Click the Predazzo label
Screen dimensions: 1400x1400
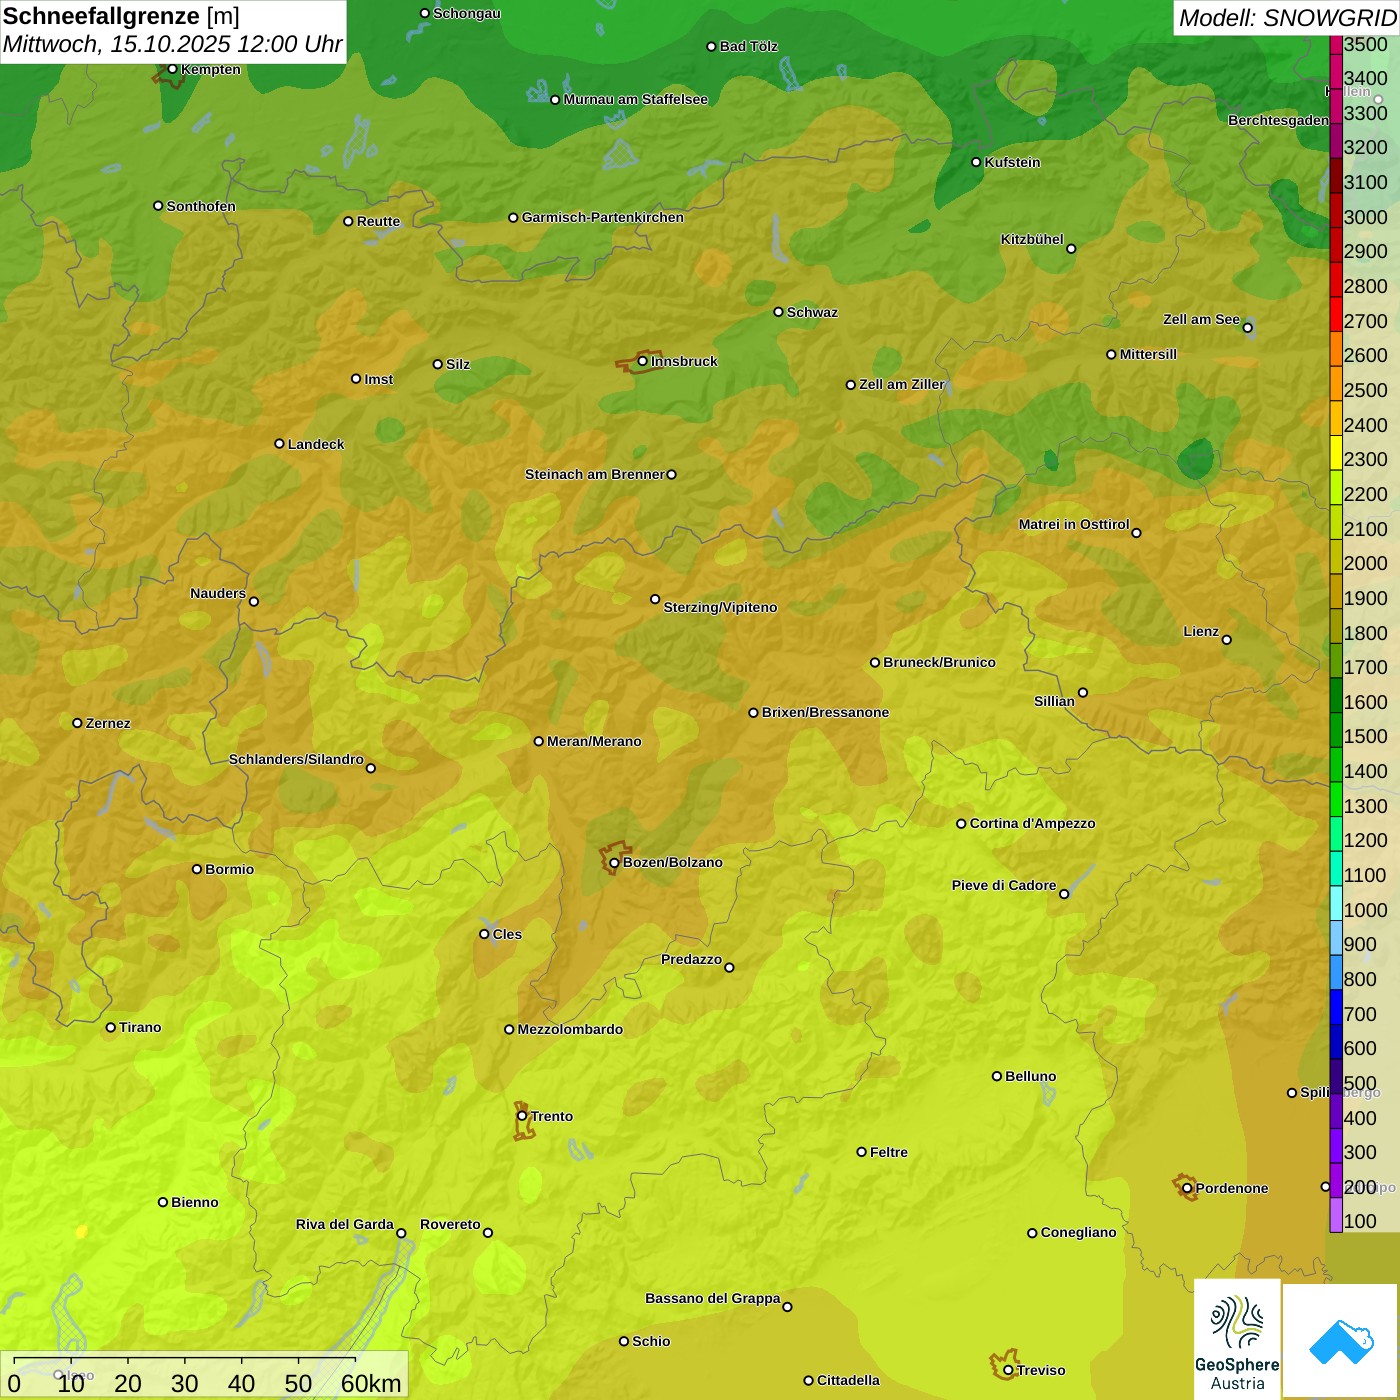(x=691, y=959)
